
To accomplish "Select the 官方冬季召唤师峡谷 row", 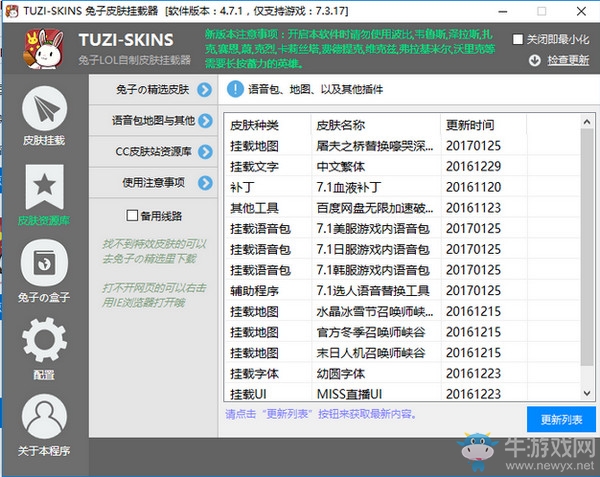I will [403, 332].
